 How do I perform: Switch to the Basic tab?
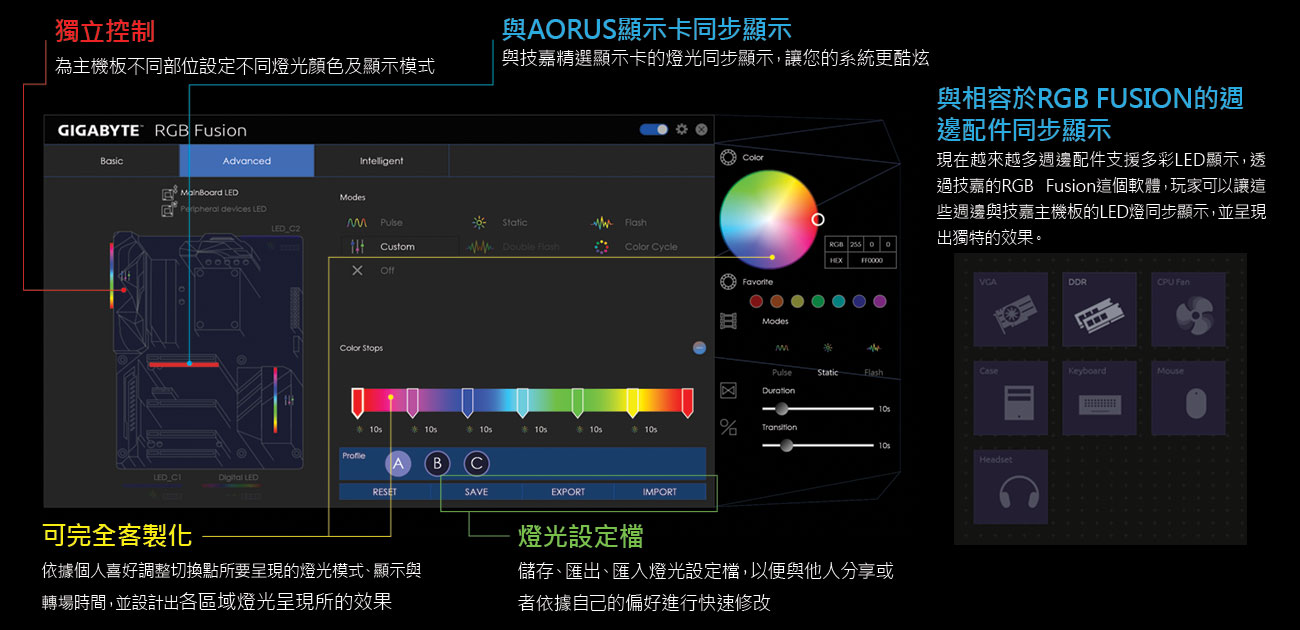pos(112,161)
